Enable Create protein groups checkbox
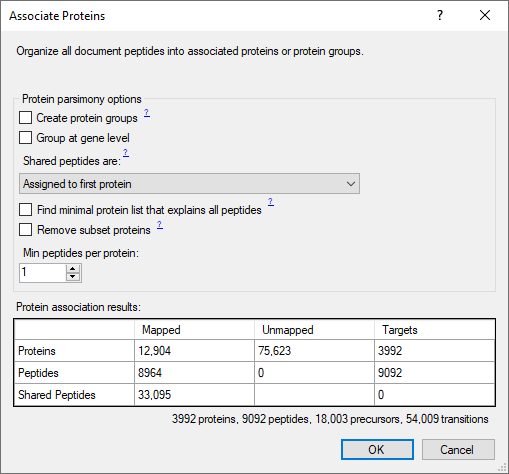The image size is (509, 474). pos(26,118)
